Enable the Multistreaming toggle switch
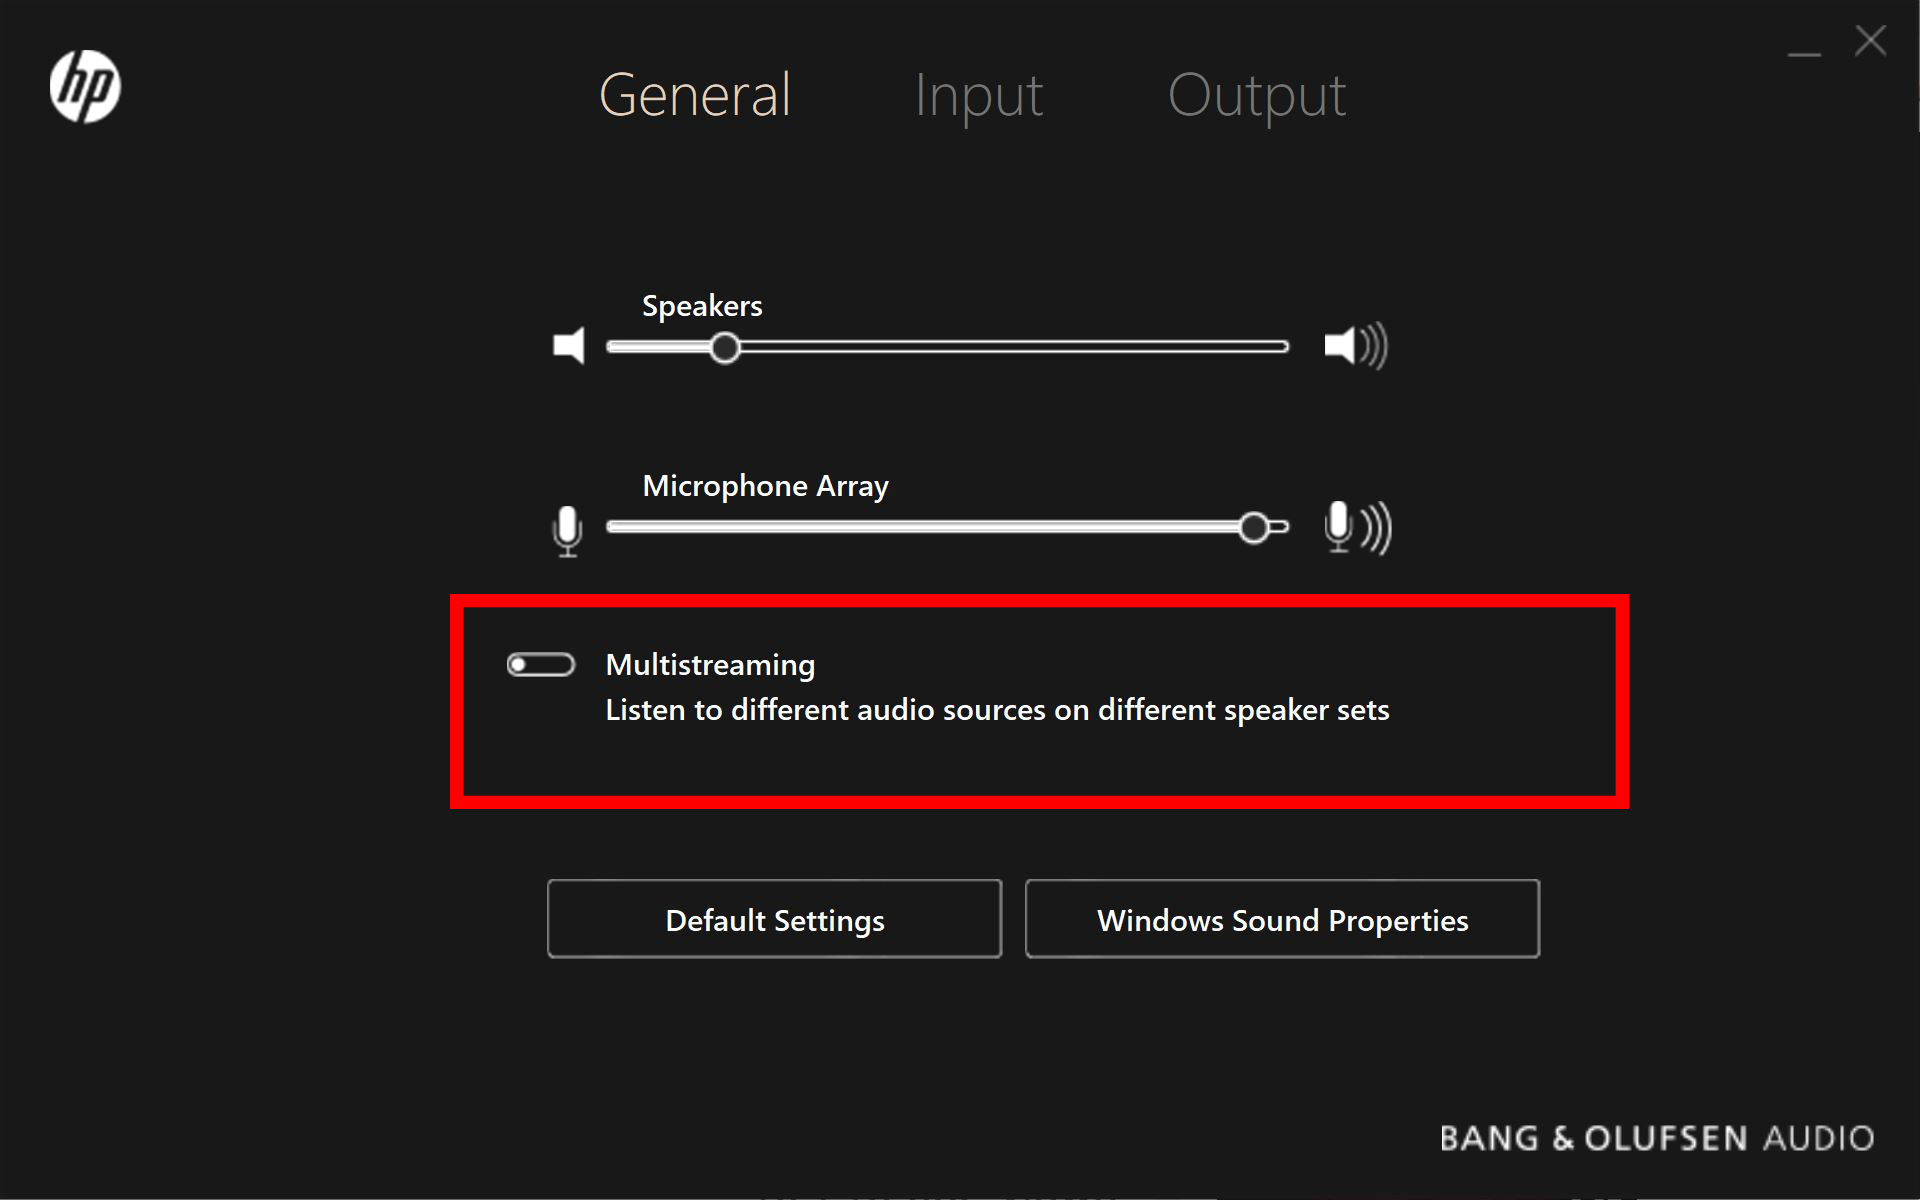The image size is (1920, 1200). pos(541,665)
